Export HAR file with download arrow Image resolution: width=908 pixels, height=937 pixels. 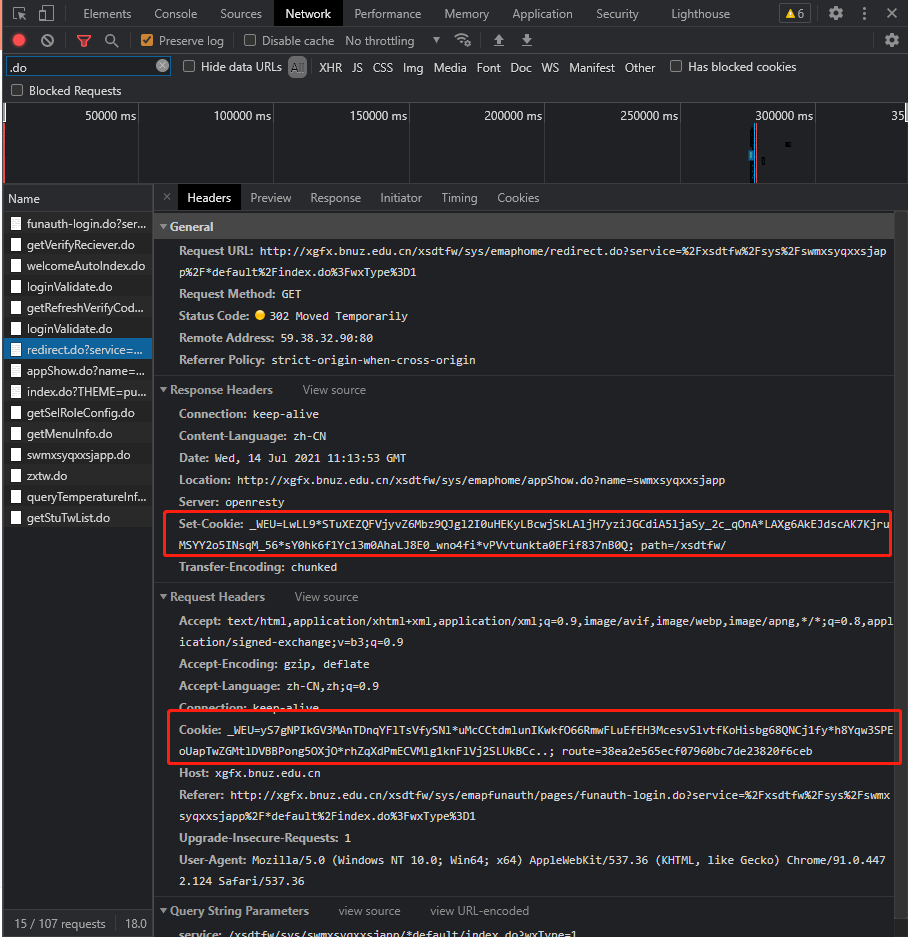click(527, 40)
